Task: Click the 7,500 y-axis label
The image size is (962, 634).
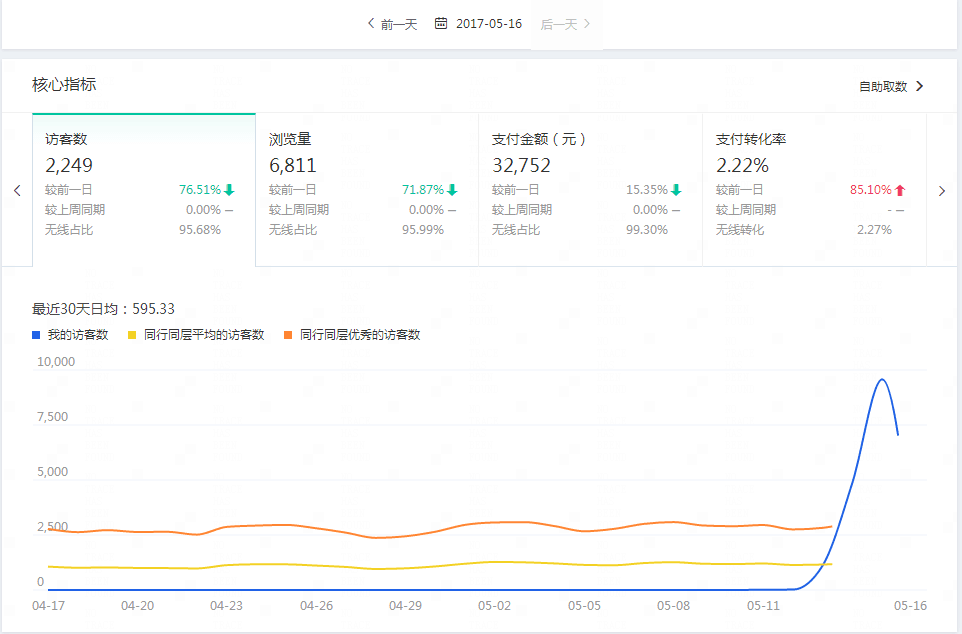Action: tap(52, 417)
